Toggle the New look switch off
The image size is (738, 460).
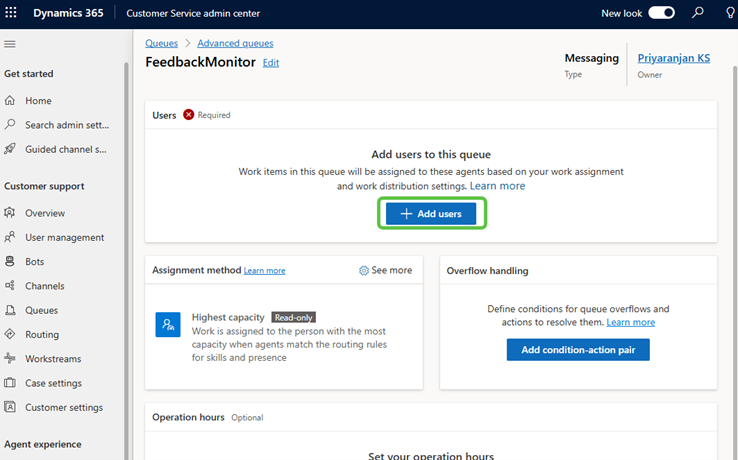point(661,13)
